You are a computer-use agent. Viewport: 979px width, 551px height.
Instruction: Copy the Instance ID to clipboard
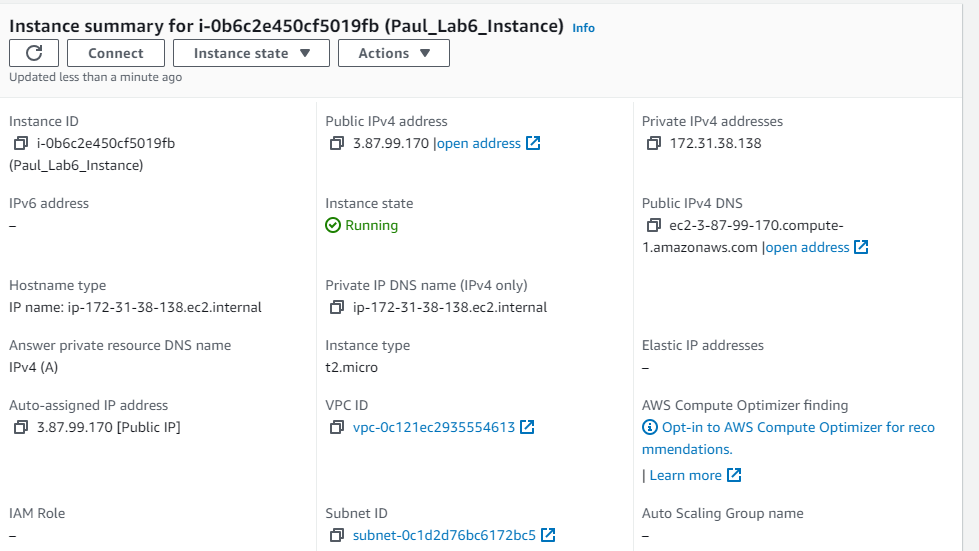(x=21, y=143)
